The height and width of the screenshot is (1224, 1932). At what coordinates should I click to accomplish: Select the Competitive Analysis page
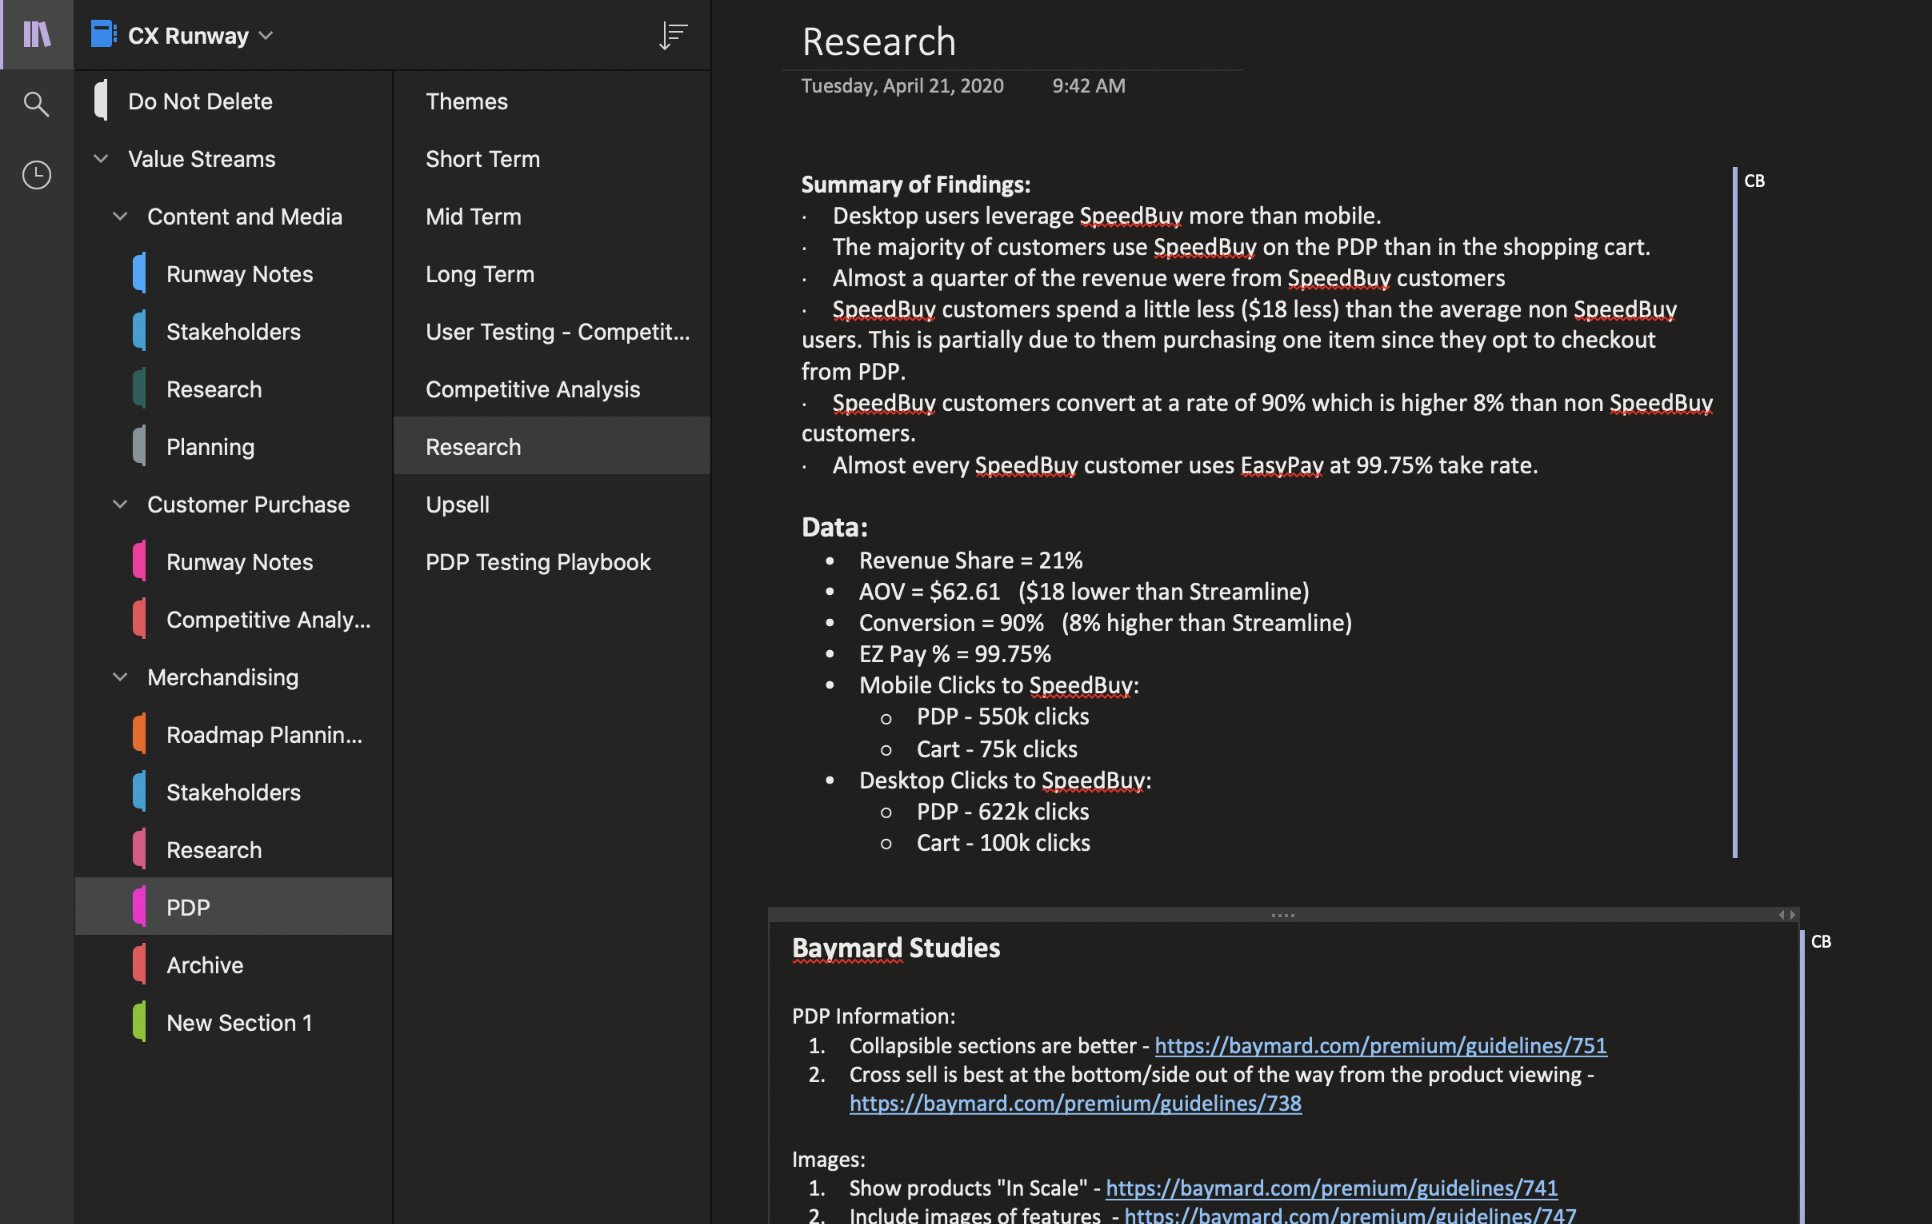coord(533,389)
